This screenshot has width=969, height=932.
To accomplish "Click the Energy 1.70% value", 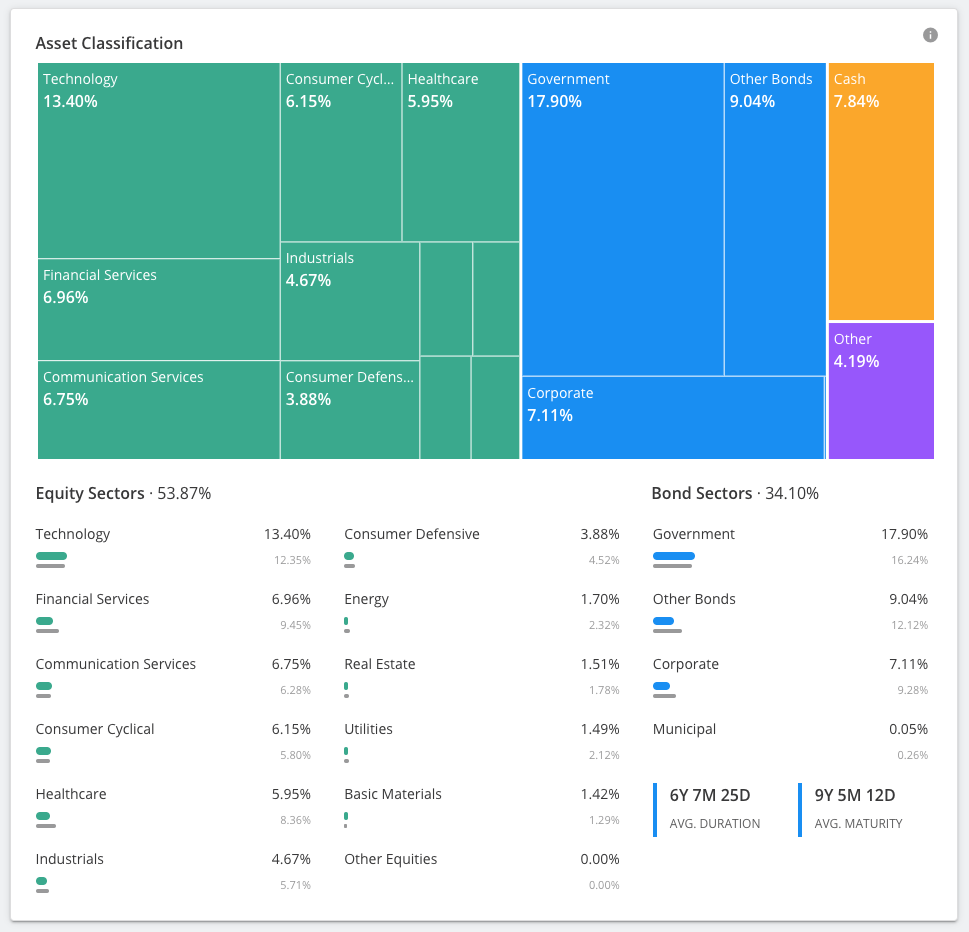I will [x=599, y=599].
